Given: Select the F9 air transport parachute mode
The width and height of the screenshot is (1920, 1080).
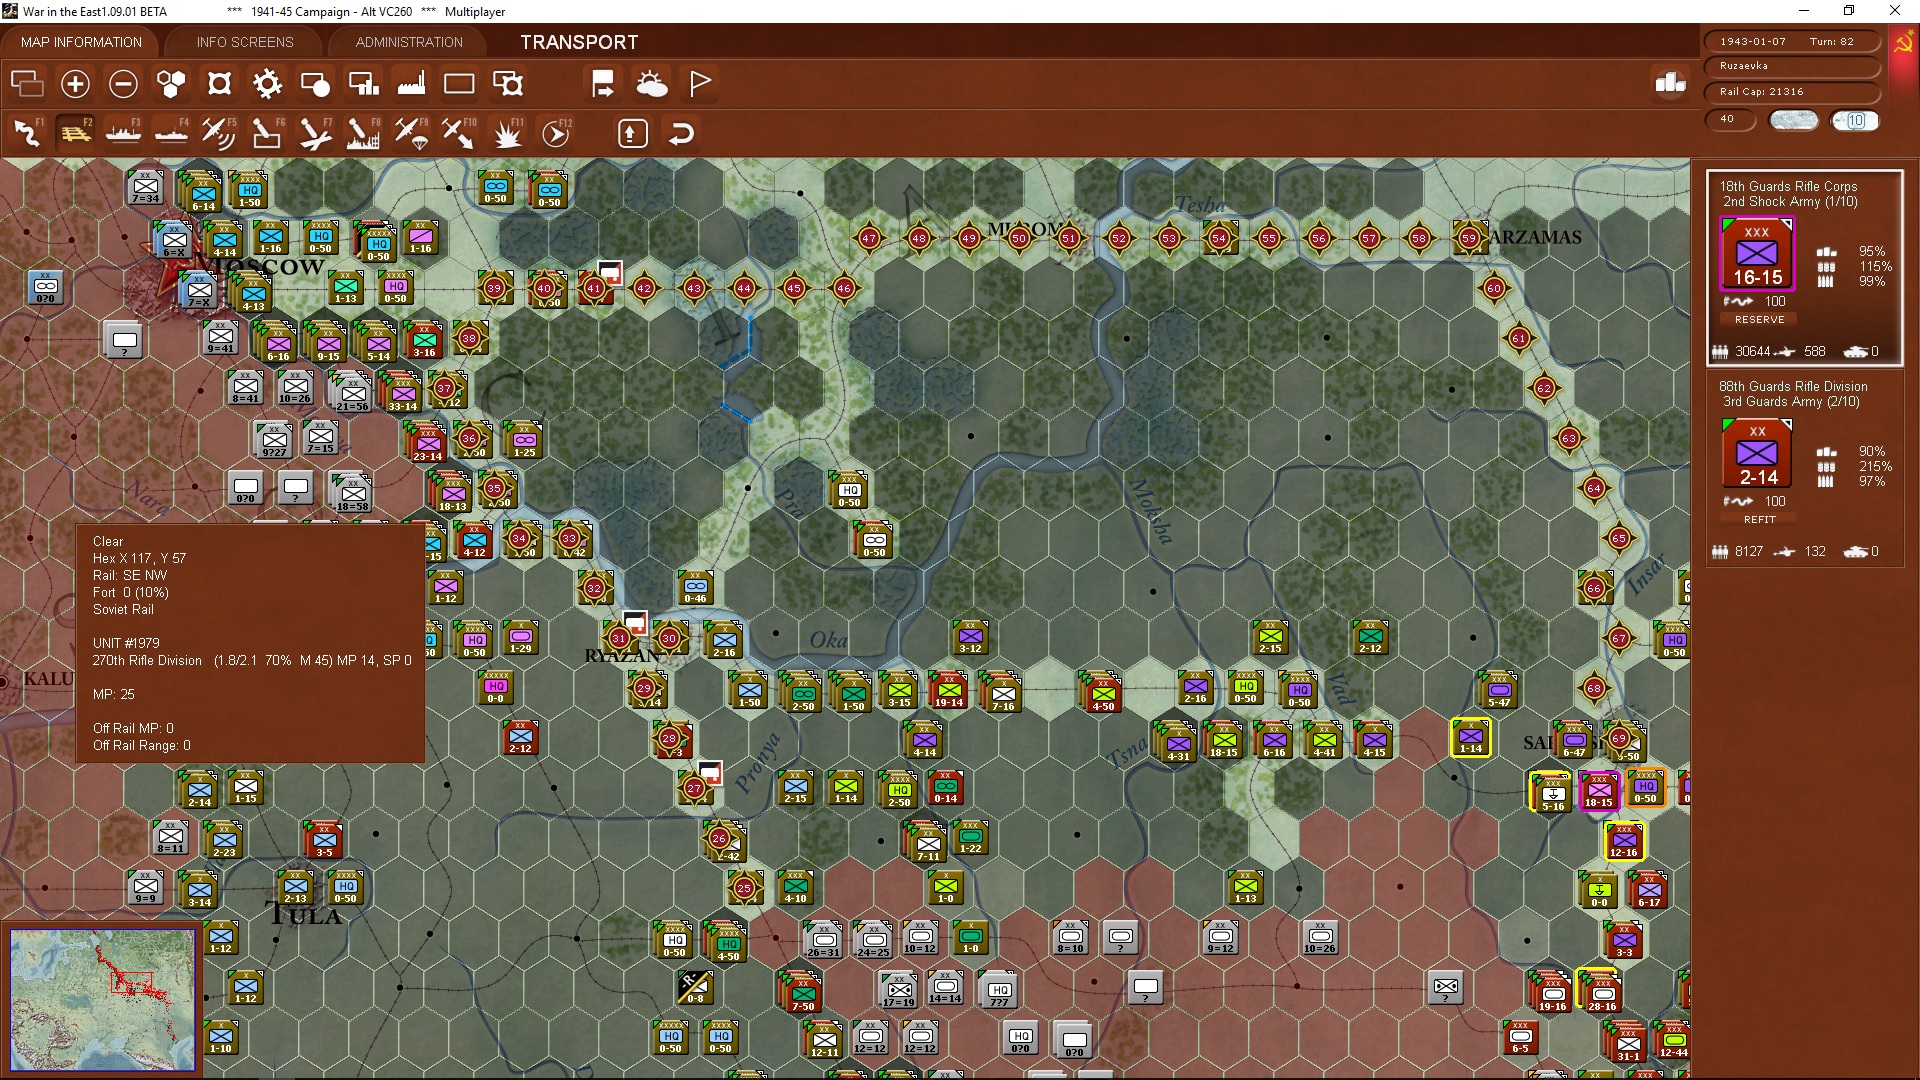Looking at the screenshot, I should [411, 133].
